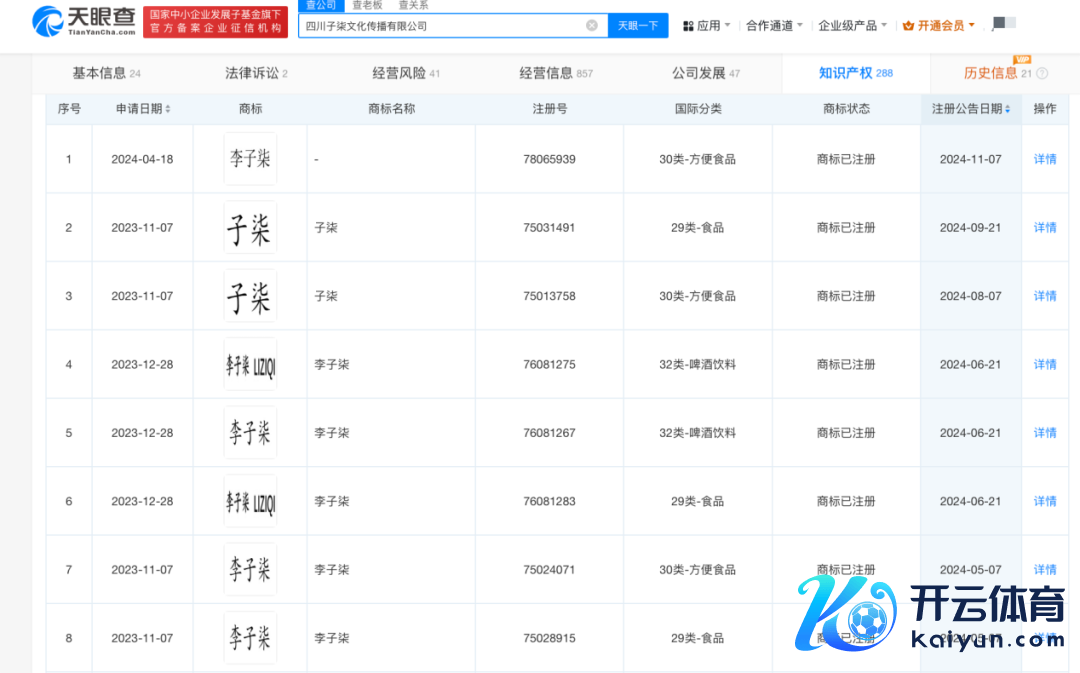Open 详情 for registration 75031491
The height and width of the screenshot is (673, 1080).
point(1045,227)
